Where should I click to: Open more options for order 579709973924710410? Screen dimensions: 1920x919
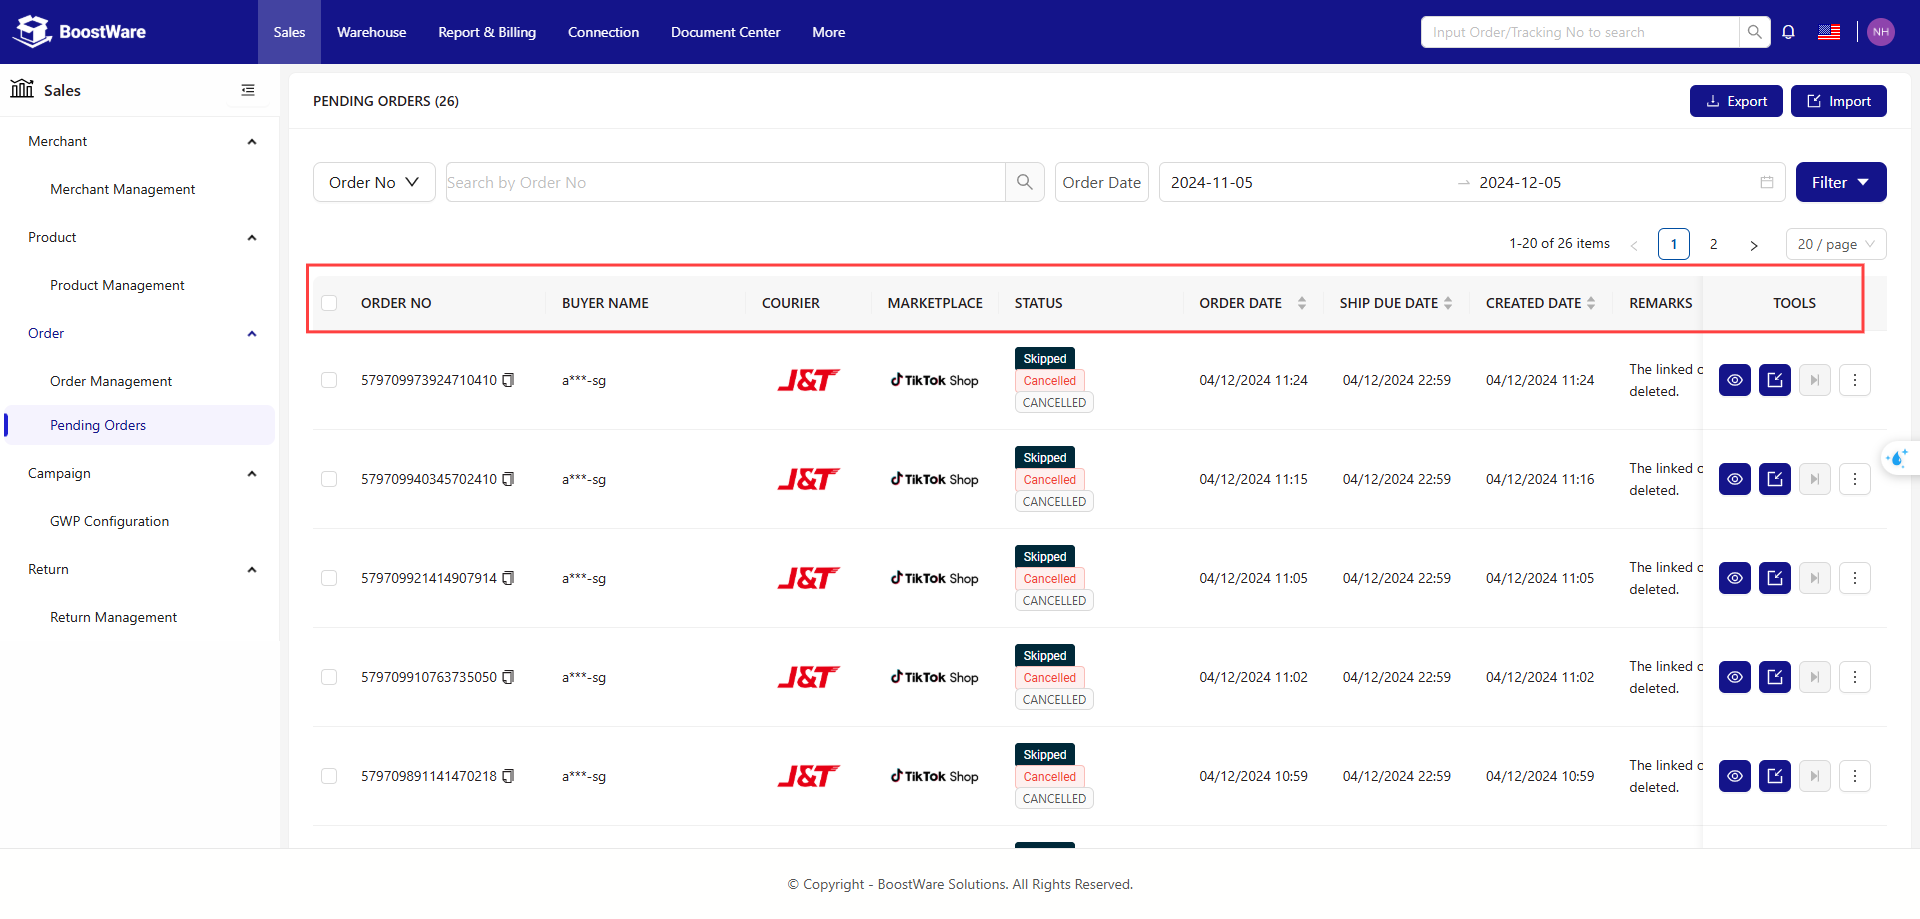[1855, 380]
